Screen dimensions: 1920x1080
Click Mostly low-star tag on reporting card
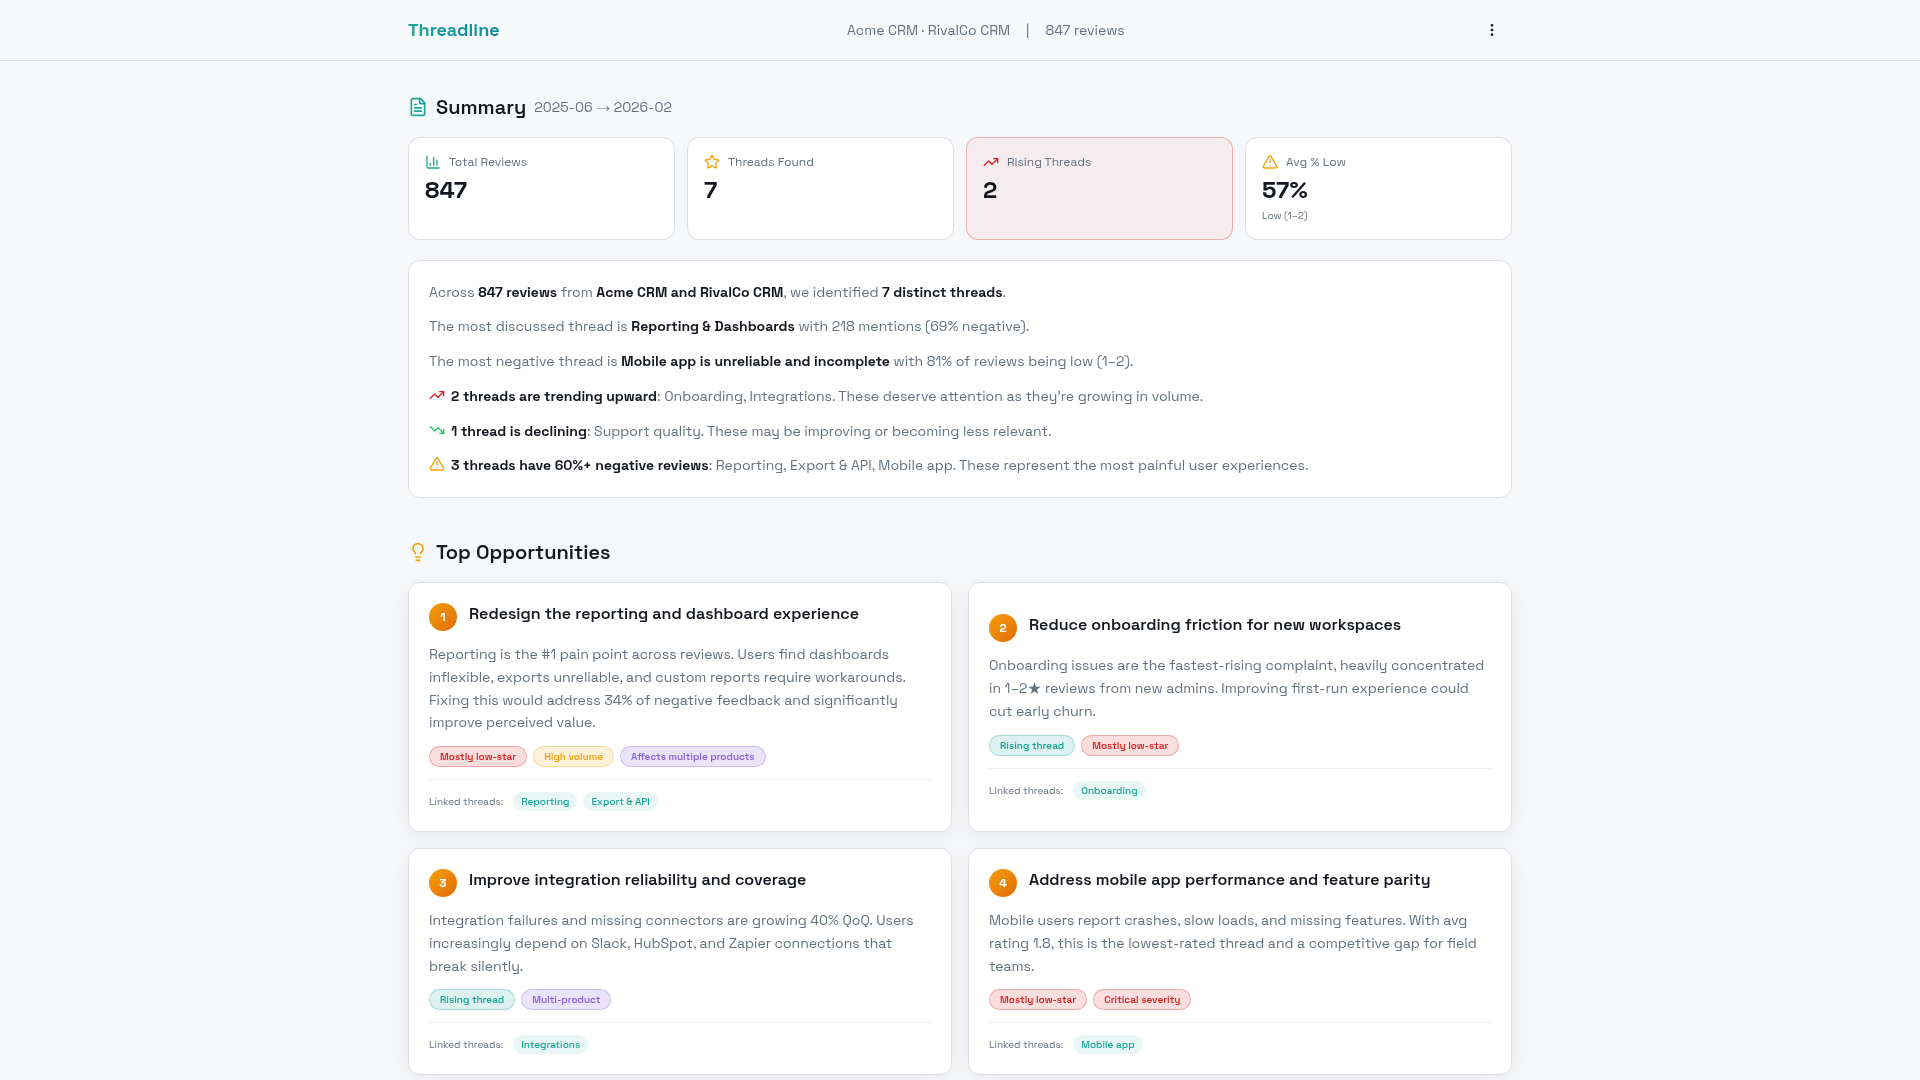[x=478, y=757]
